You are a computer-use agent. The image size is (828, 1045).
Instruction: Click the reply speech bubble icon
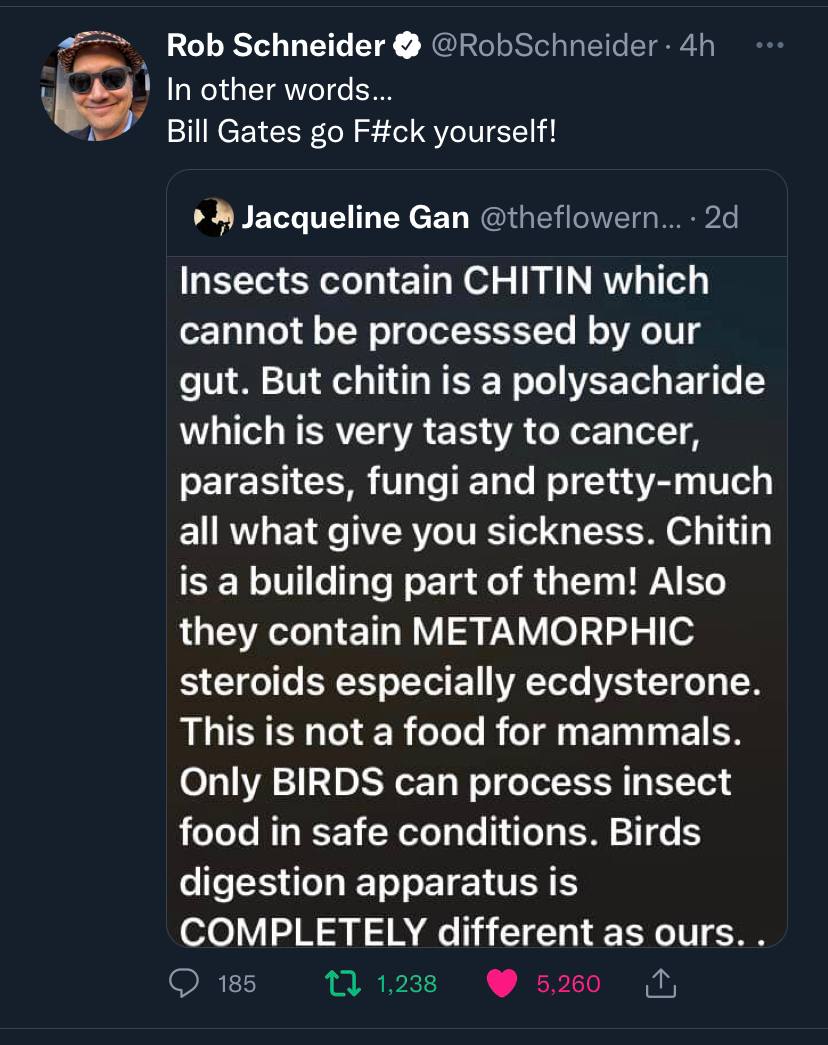(x=181, y=984)
